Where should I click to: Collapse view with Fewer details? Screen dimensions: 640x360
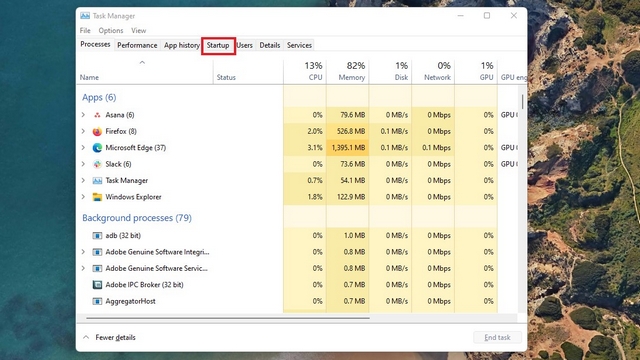[109, 338]
